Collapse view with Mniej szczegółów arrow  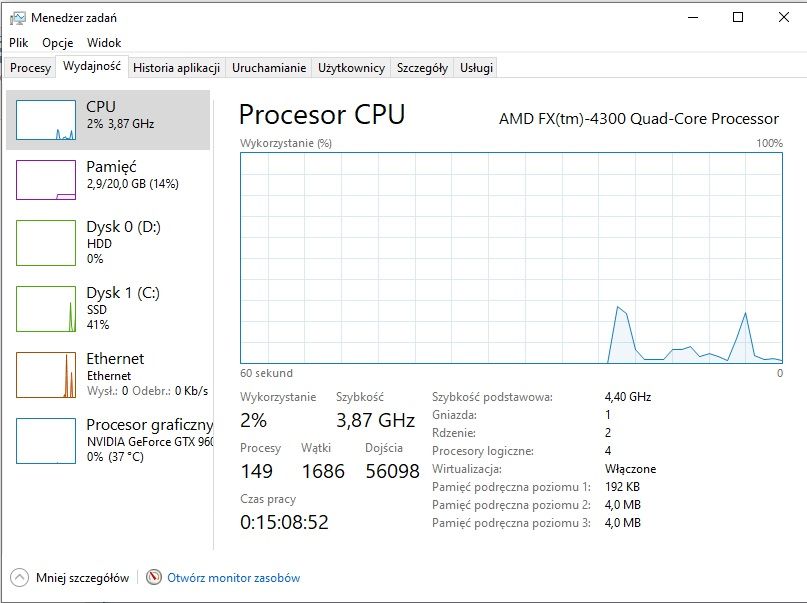[x=19, y=577]
